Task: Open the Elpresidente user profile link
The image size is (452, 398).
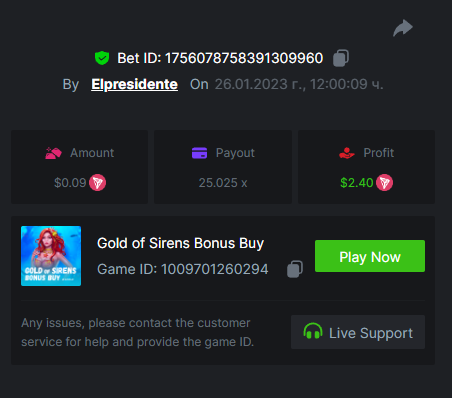Action: point(134,84)
